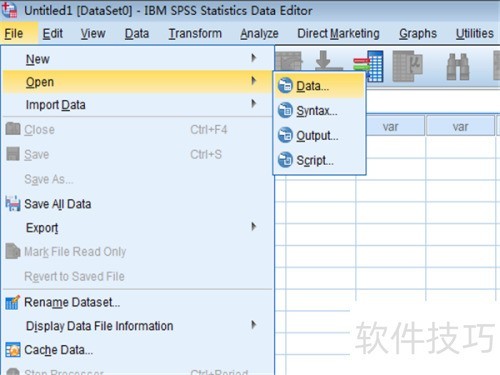Choose Syntax in Open submenu
The width and height of the screenshot is (500, 375).
pyautogui.click(x=319, y=111)
